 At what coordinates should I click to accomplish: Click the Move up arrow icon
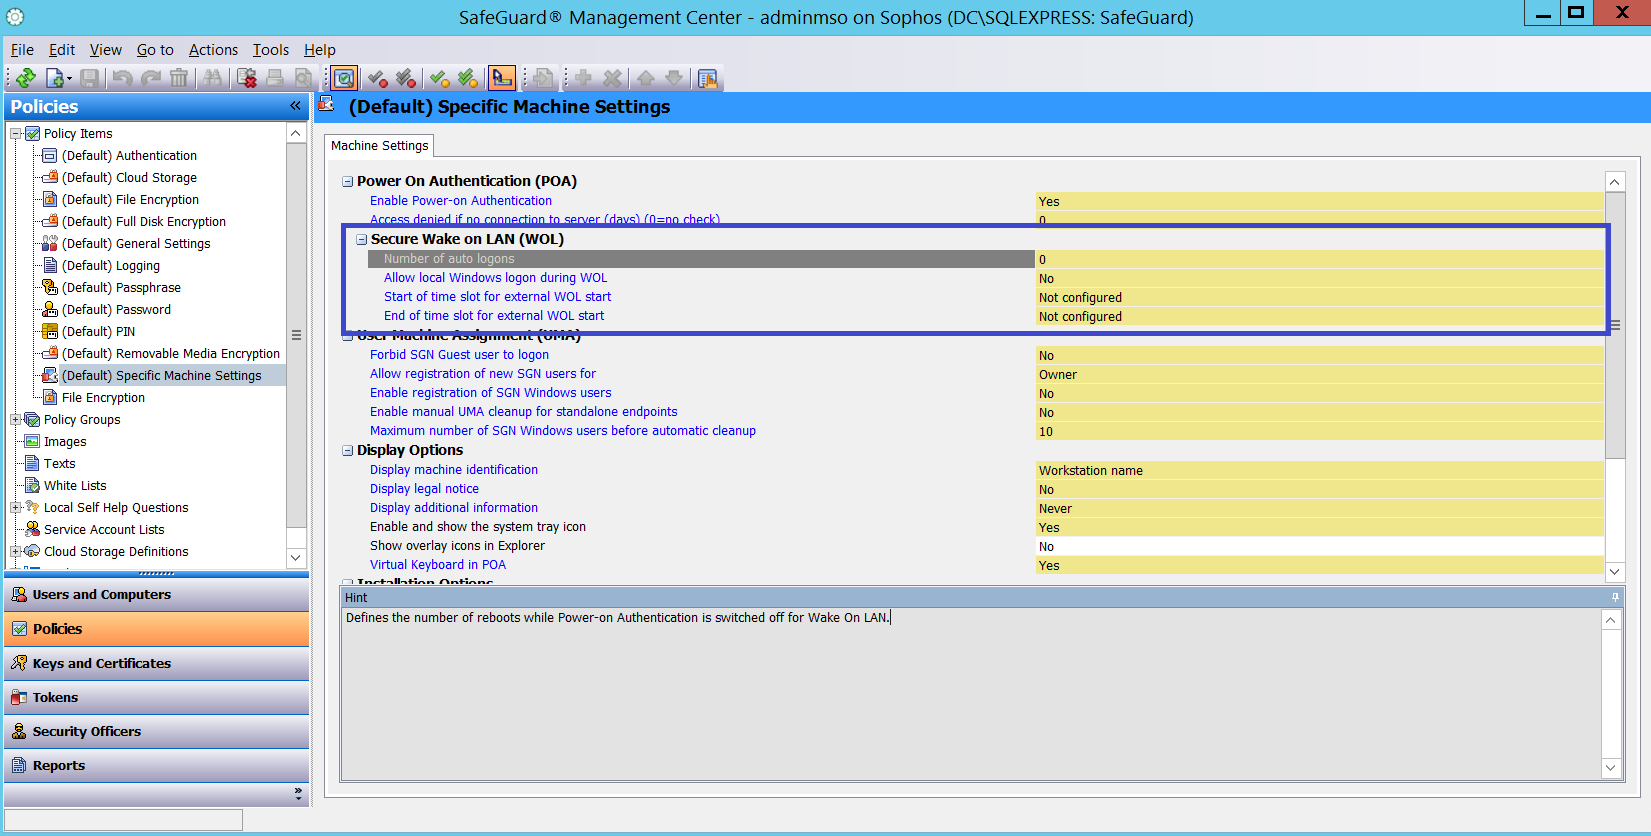pyautogui.click(x=646, y=78)
